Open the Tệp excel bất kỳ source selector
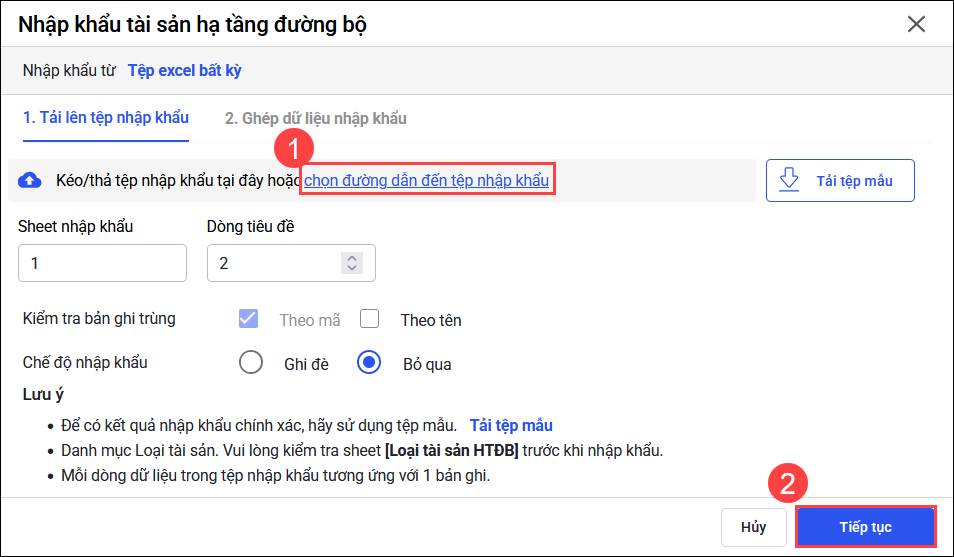This screenshot has width=954, height=557. [184, 70]
